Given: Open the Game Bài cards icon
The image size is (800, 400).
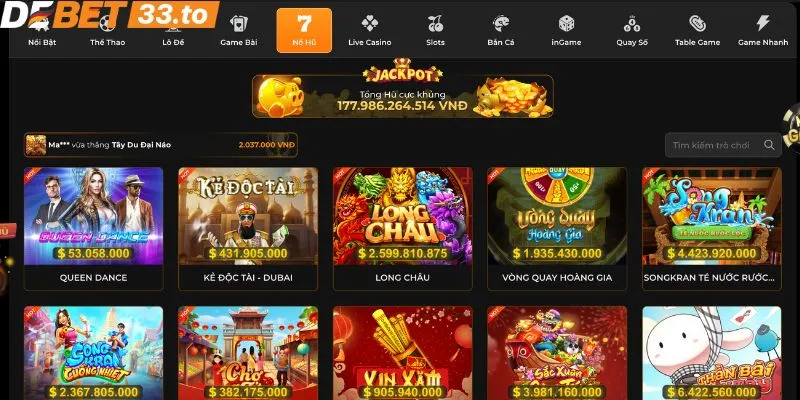Looking at the screenshot, I should (239, 23).
